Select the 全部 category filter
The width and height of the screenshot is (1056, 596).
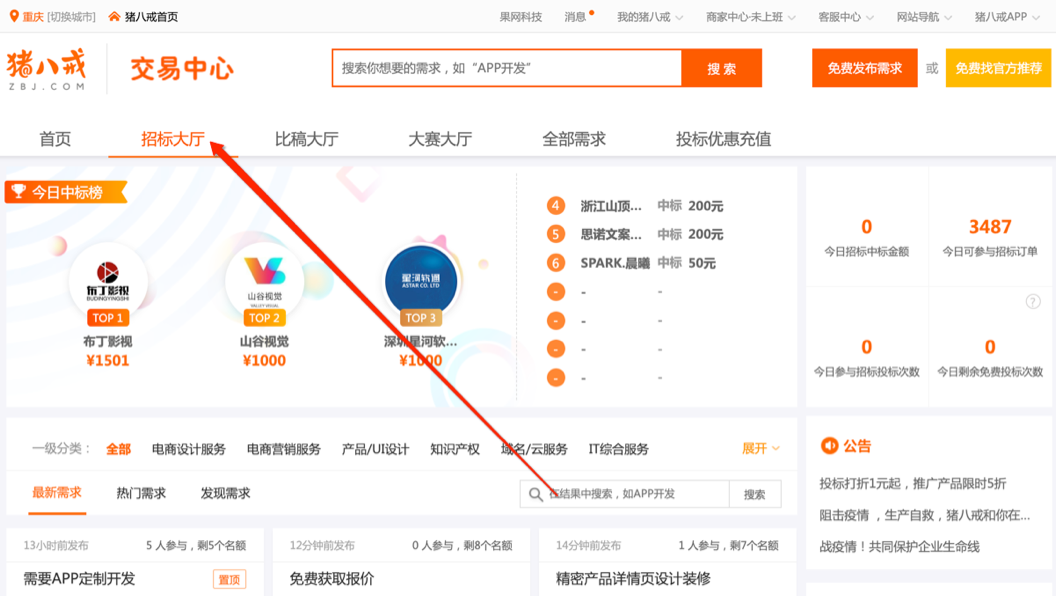coord(119,449)
